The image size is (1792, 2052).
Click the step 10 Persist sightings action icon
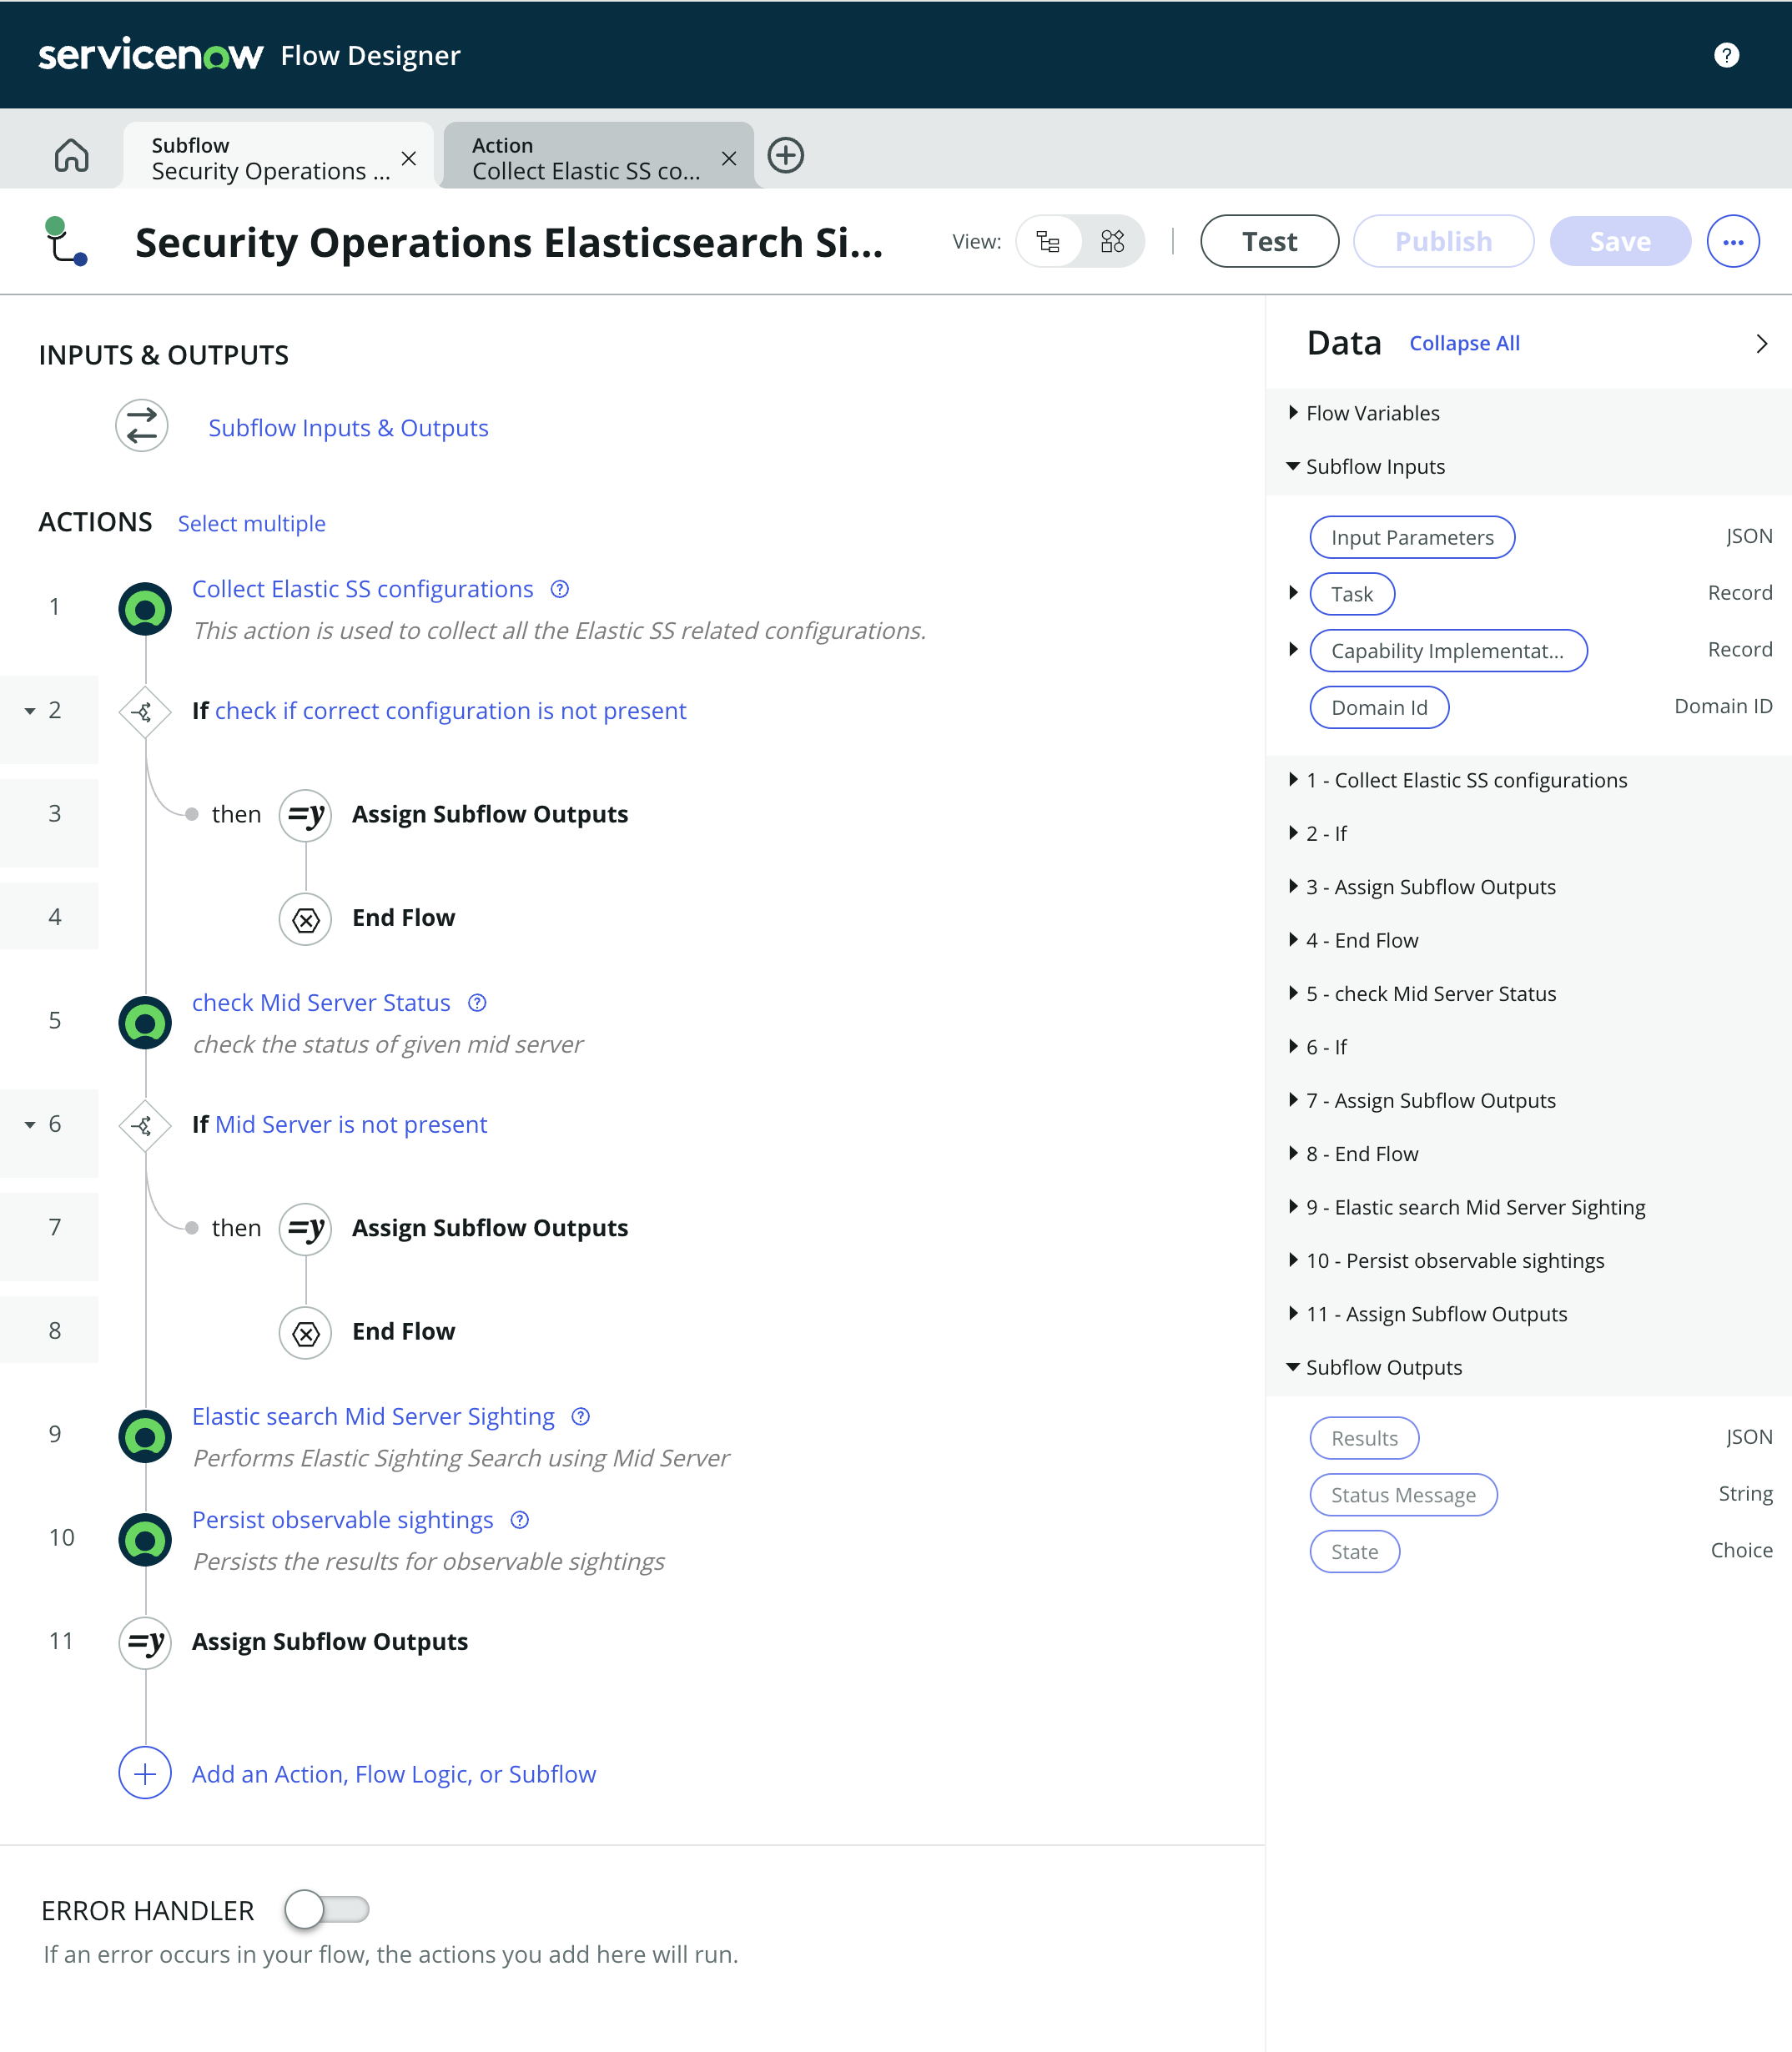coord(145,1539)
